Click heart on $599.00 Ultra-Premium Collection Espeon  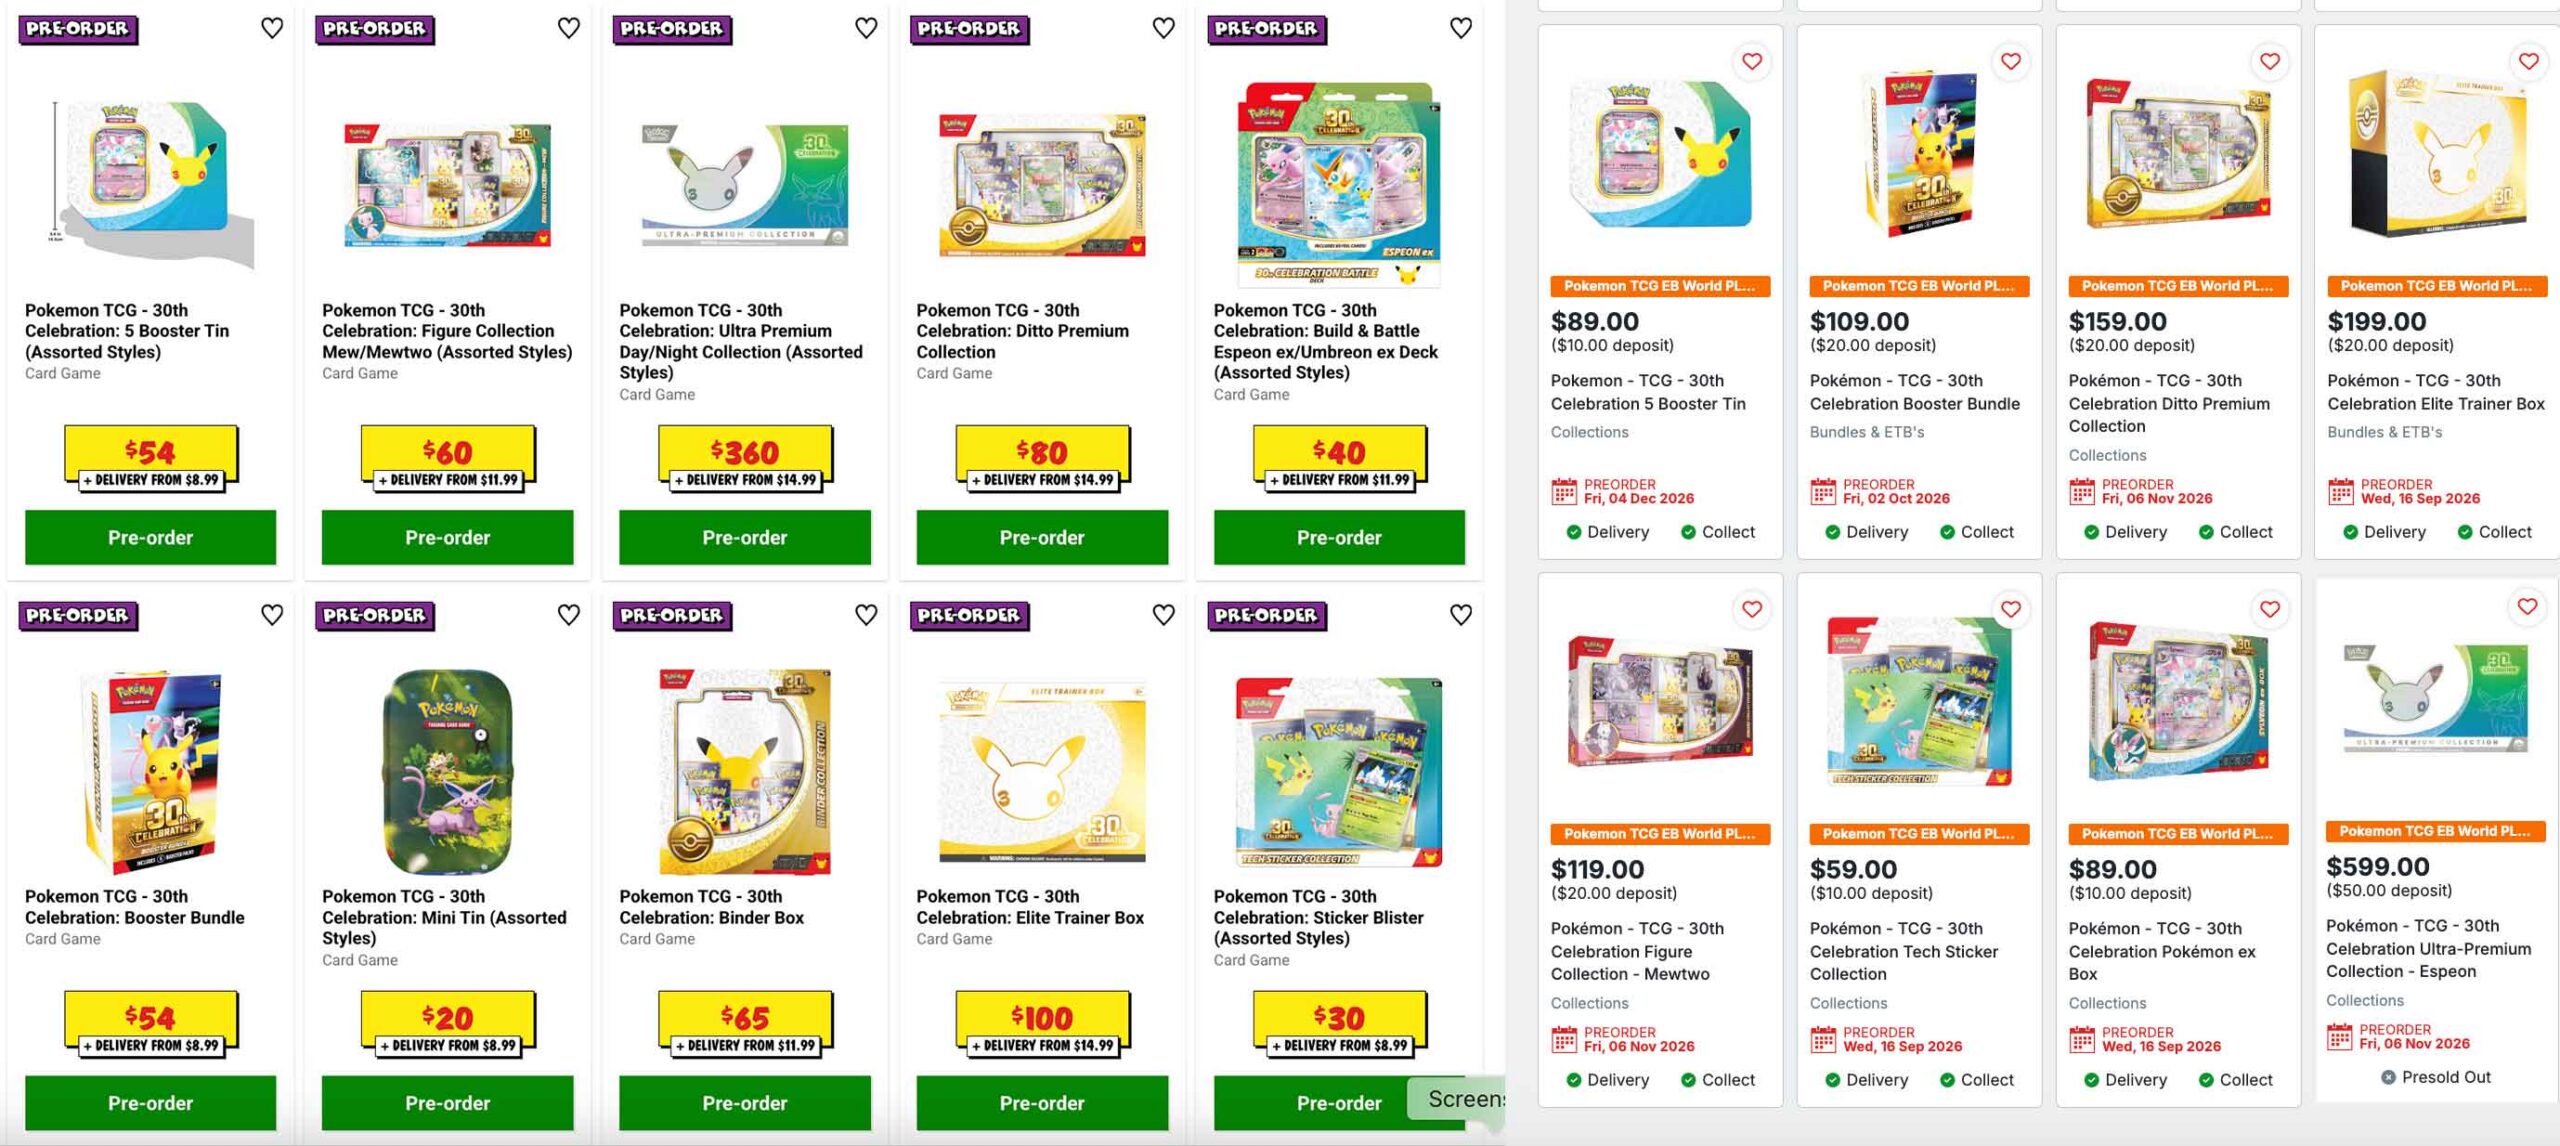click(x=2527, y=606)
